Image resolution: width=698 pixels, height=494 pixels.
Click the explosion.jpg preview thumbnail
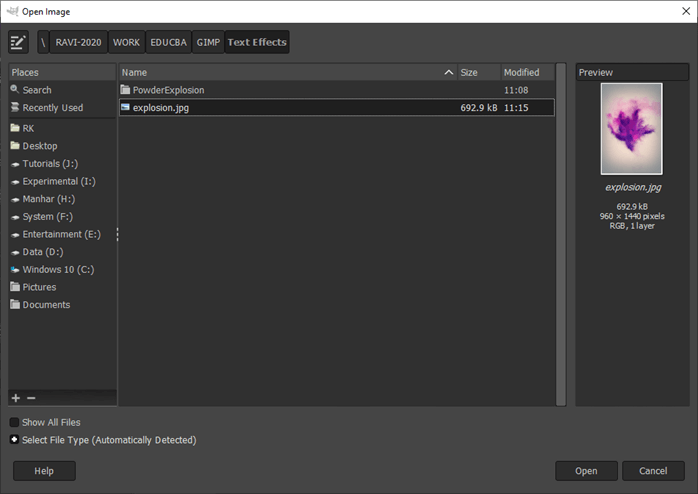click(x=632, y=129)
